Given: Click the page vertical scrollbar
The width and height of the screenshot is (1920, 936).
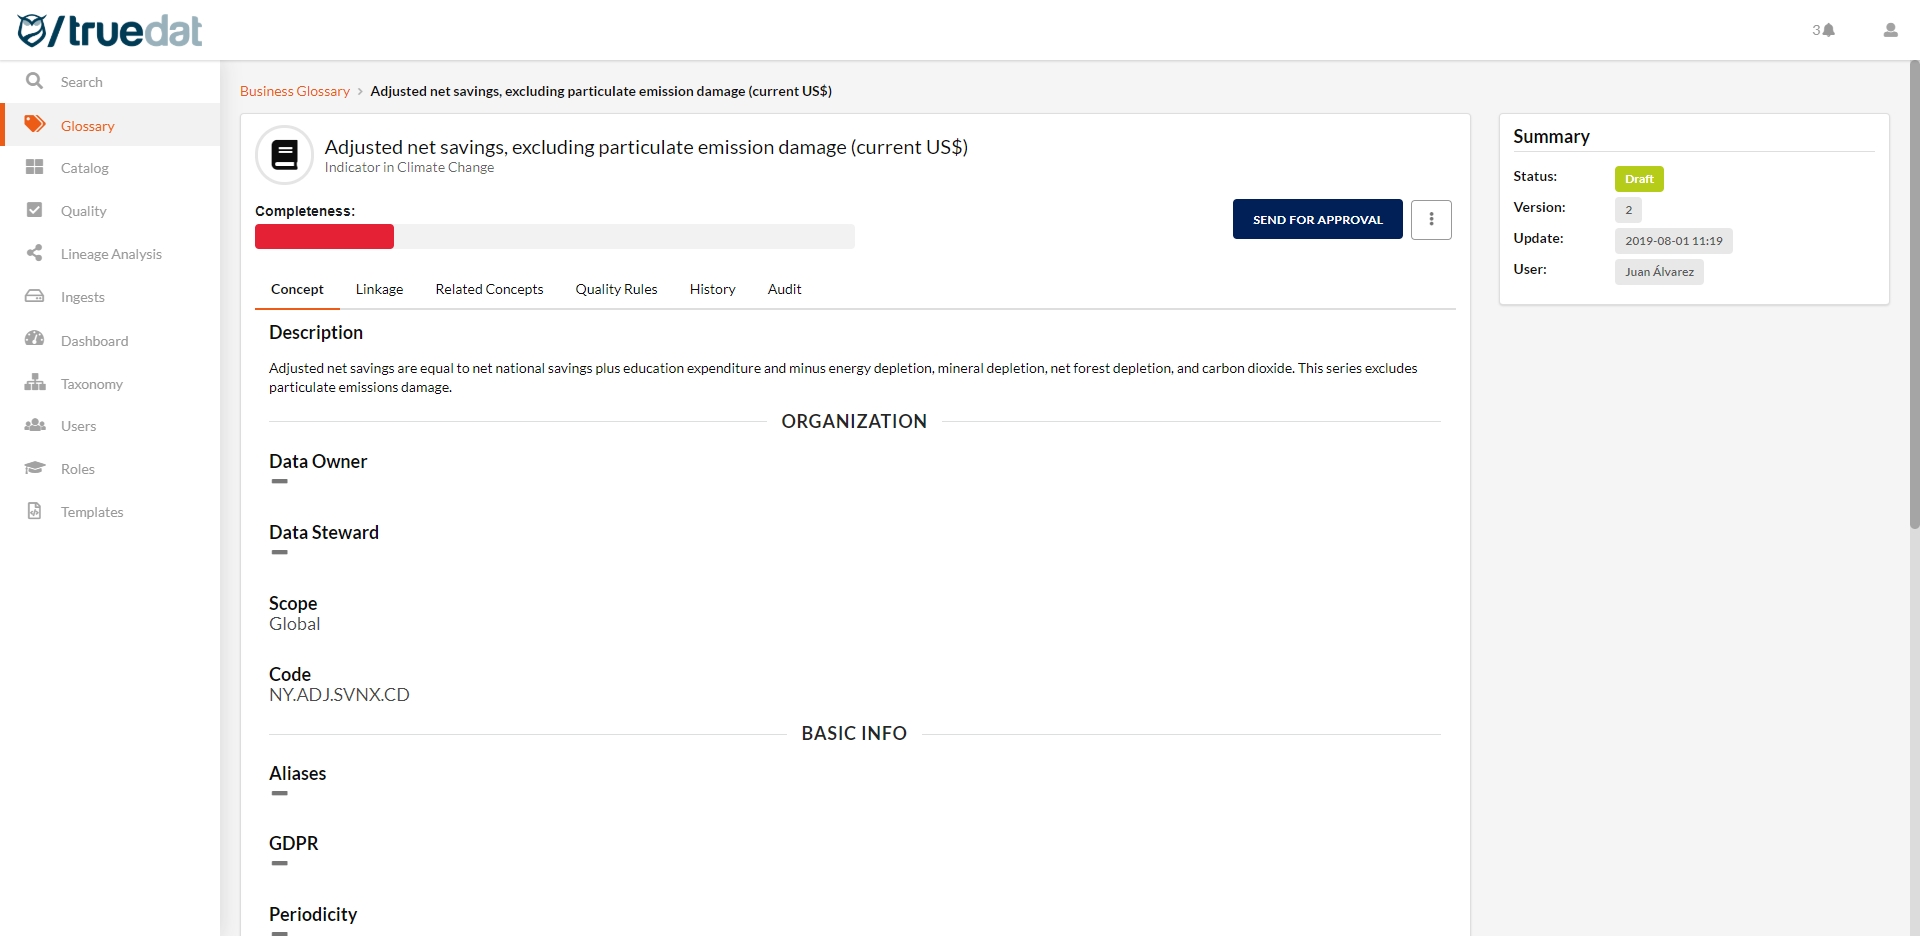Looking at the screenshot, I should coord(1913,300).
